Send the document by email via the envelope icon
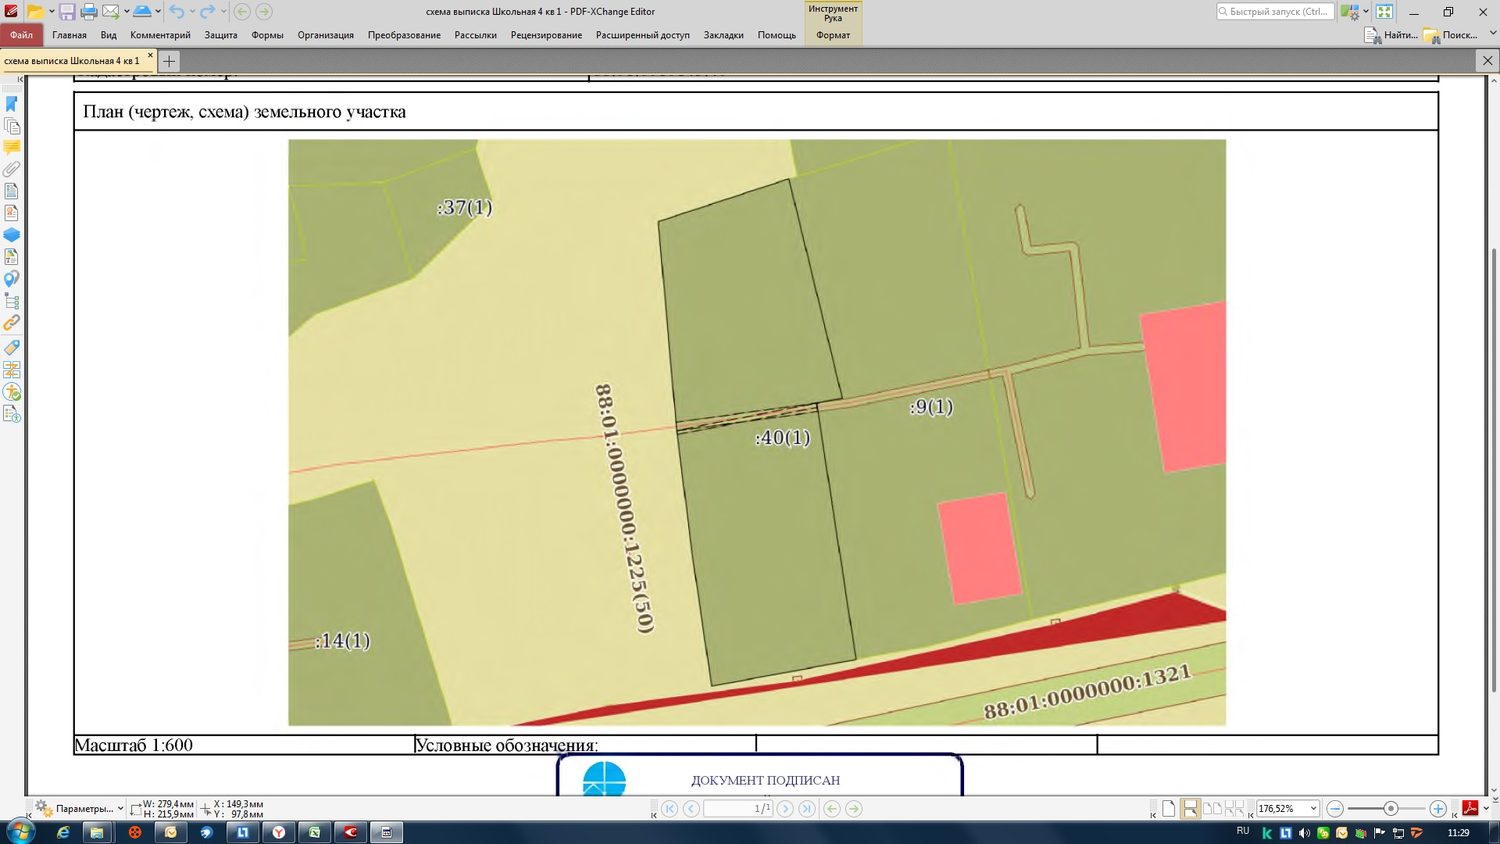This screenshot has width=1500, height=844. pyautogui.click(x=110, y=12)
